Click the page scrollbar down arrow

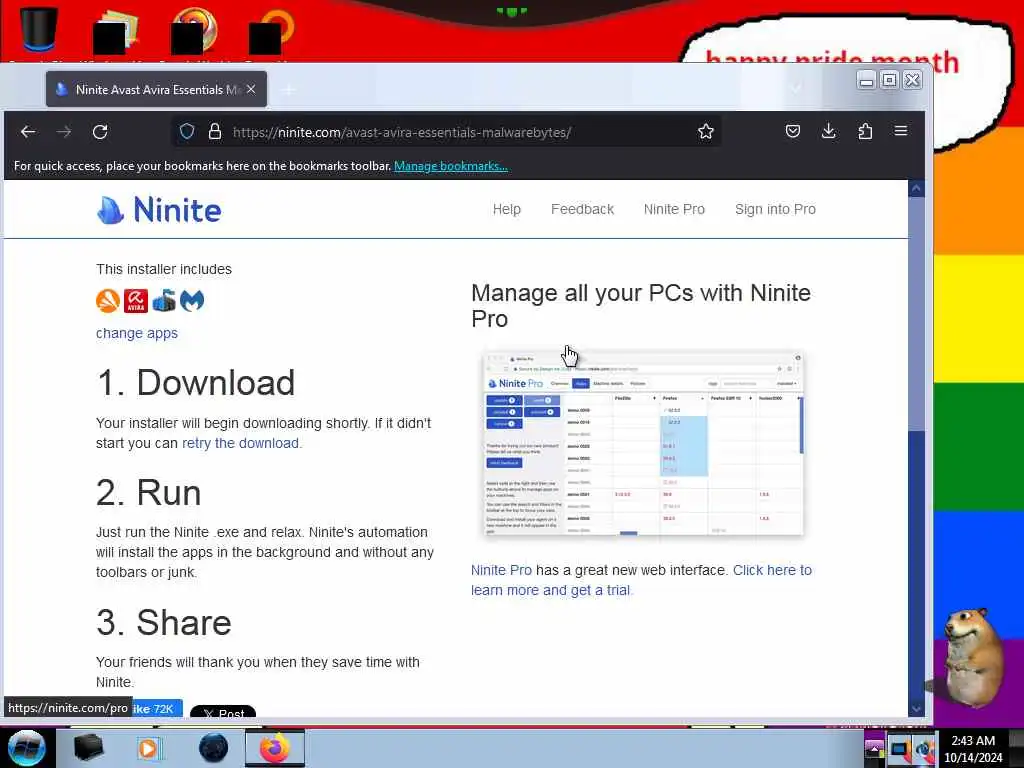pyautogui.click(x=916, y=709)
